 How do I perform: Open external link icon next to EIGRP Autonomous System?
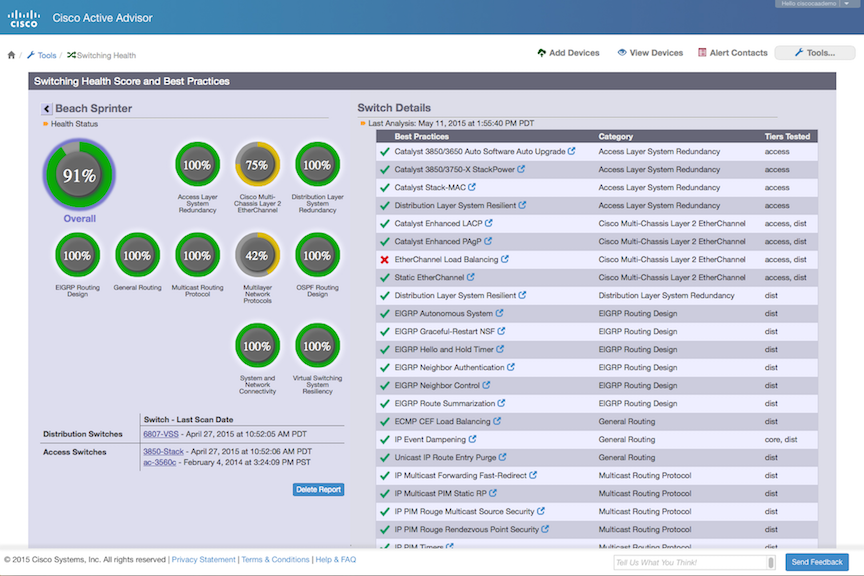(500, 313)
